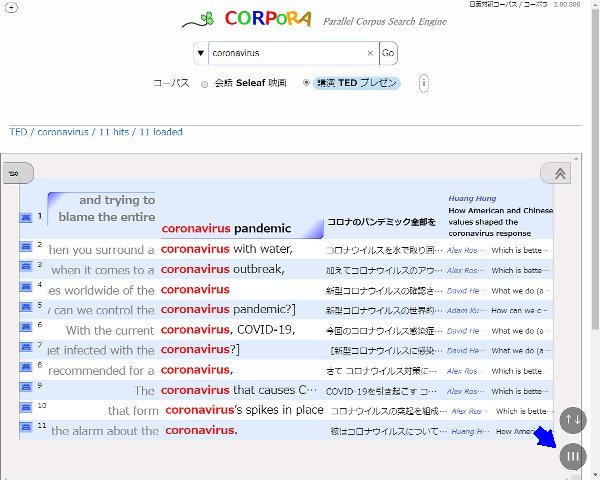Screen dimensions: 600x480
Task: Click in the coronavirus search input field
Action: point(285,53)
